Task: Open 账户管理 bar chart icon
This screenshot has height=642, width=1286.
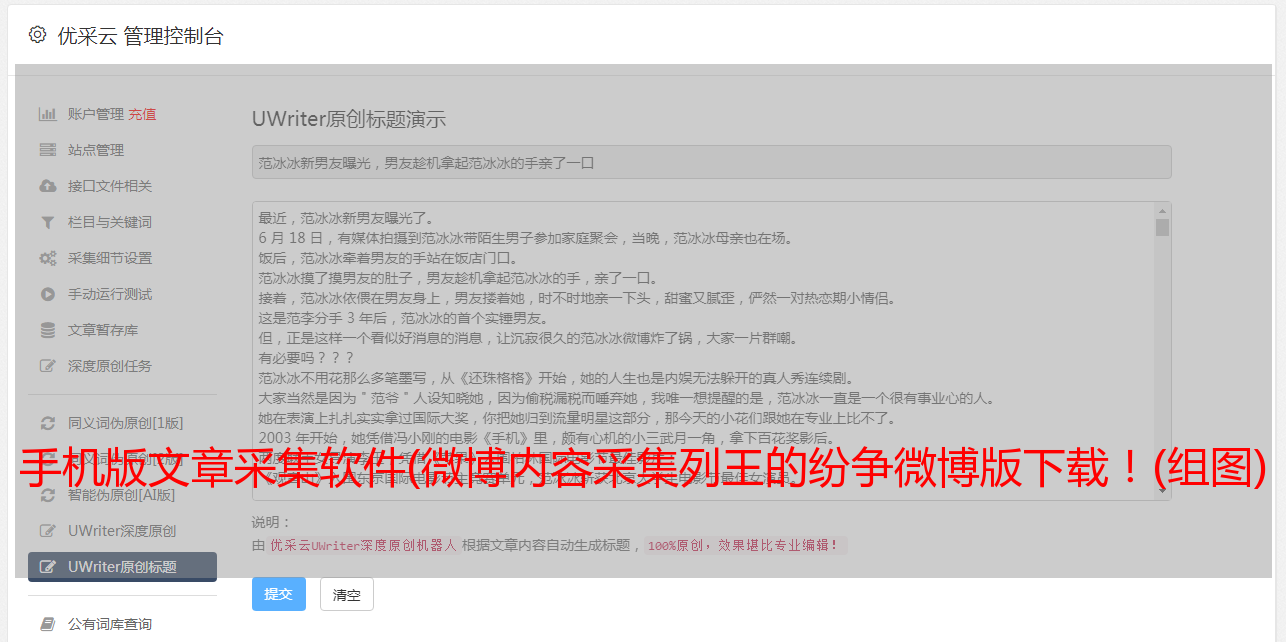Action: 47,114
